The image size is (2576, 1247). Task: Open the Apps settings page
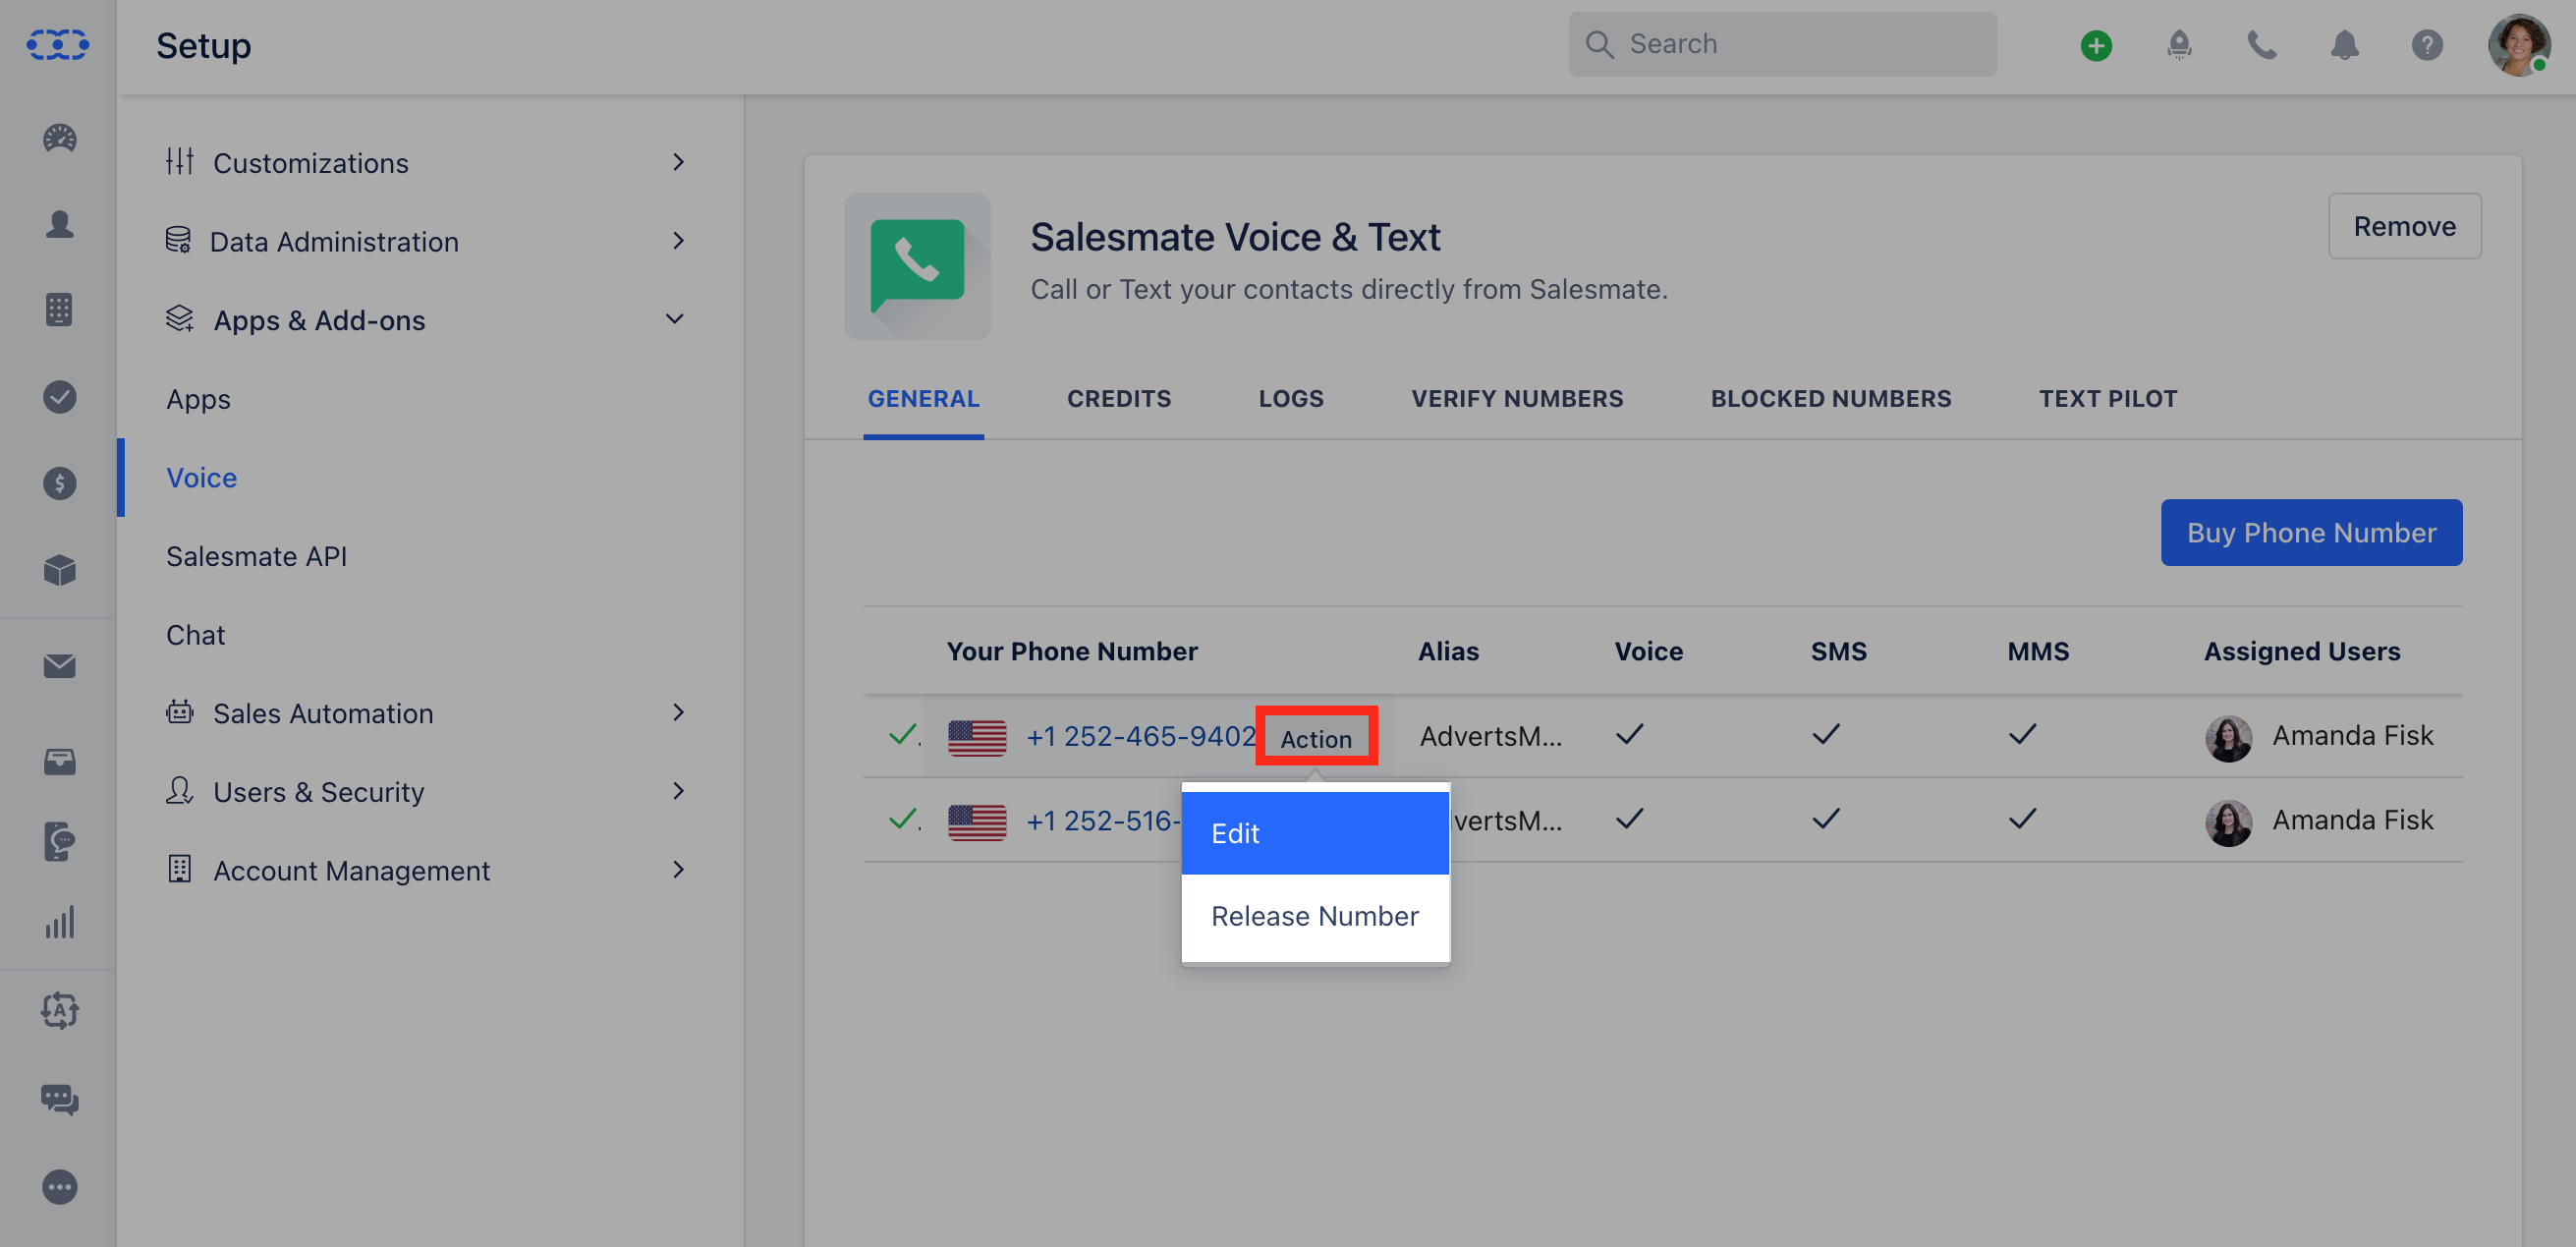tap(198, 399)
